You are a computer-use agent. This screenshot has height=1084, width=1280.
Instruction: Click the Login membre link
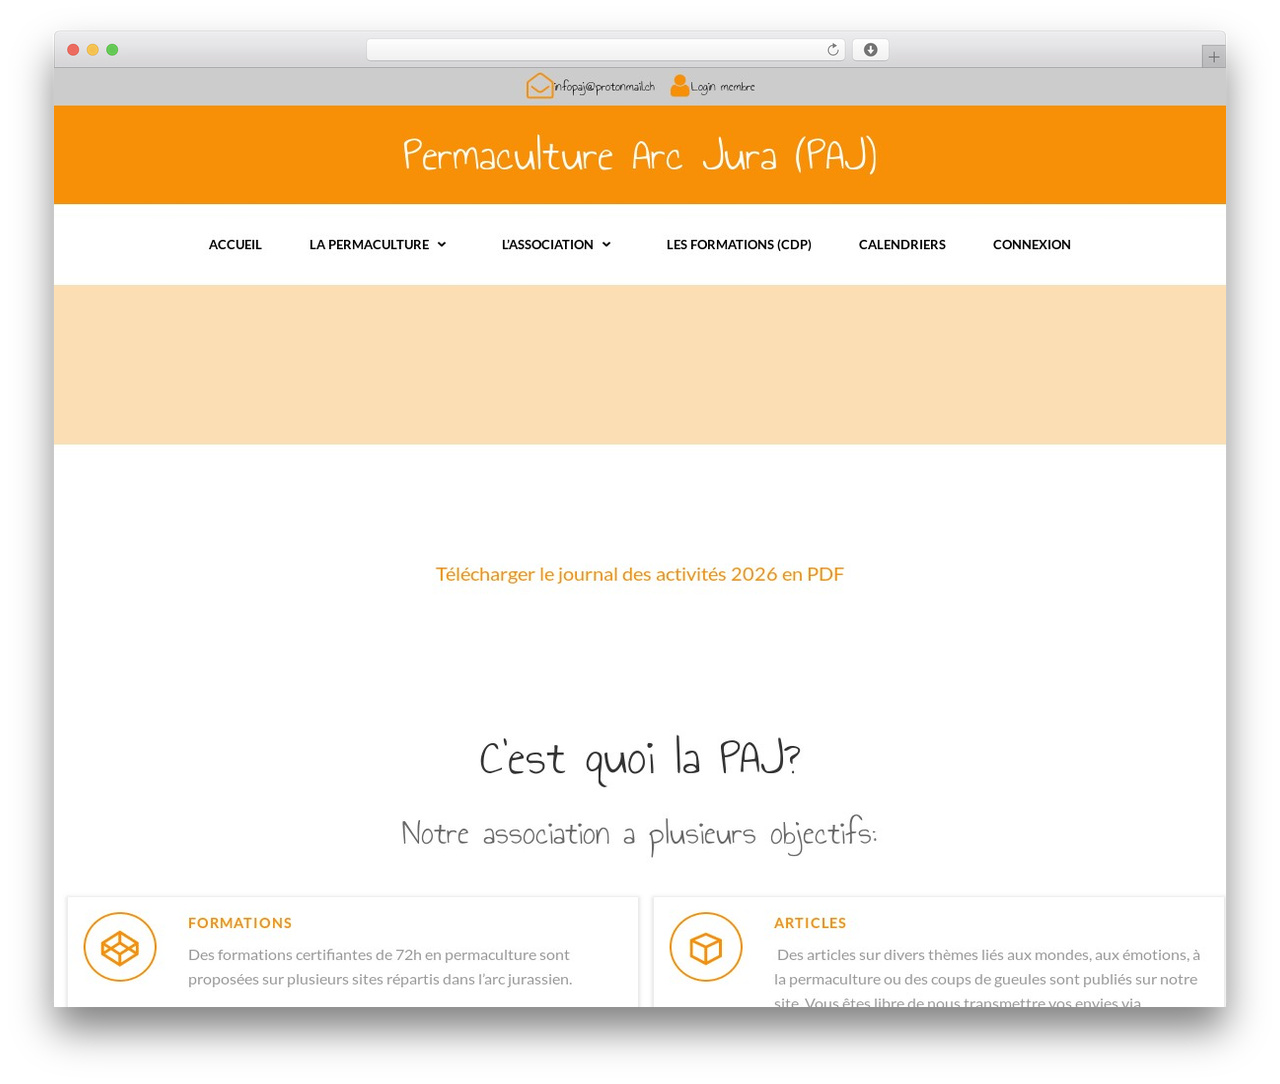coord(723,87)
